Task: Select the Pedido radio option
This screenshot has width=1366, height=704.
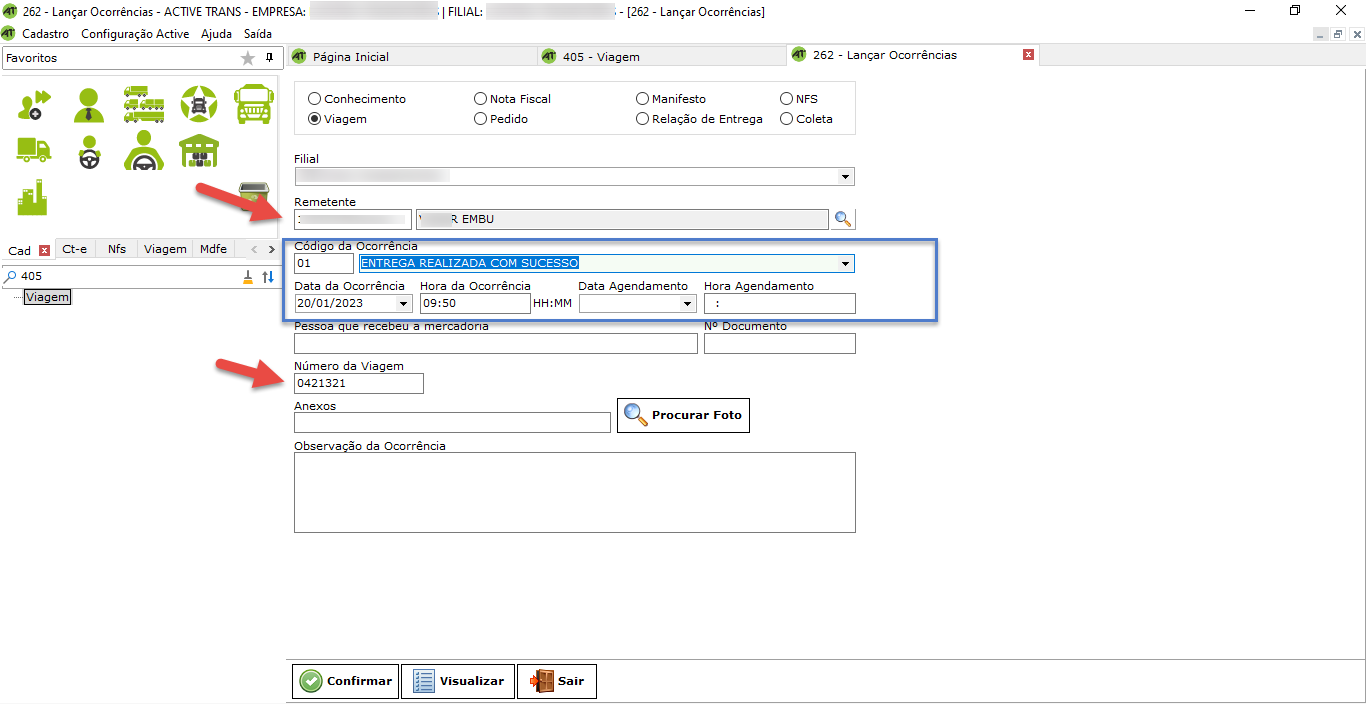Action: (x=501, y=119)
